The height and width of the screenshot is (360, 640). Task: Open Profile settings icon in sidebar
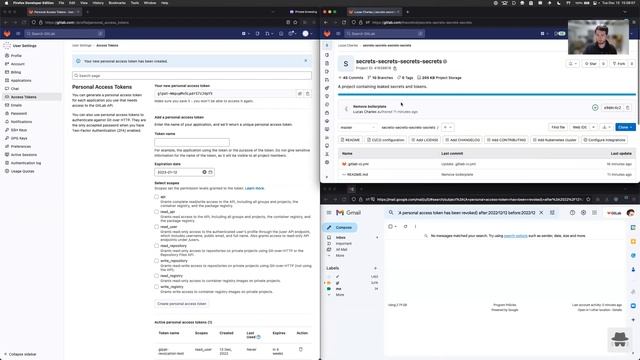(7, 56)
